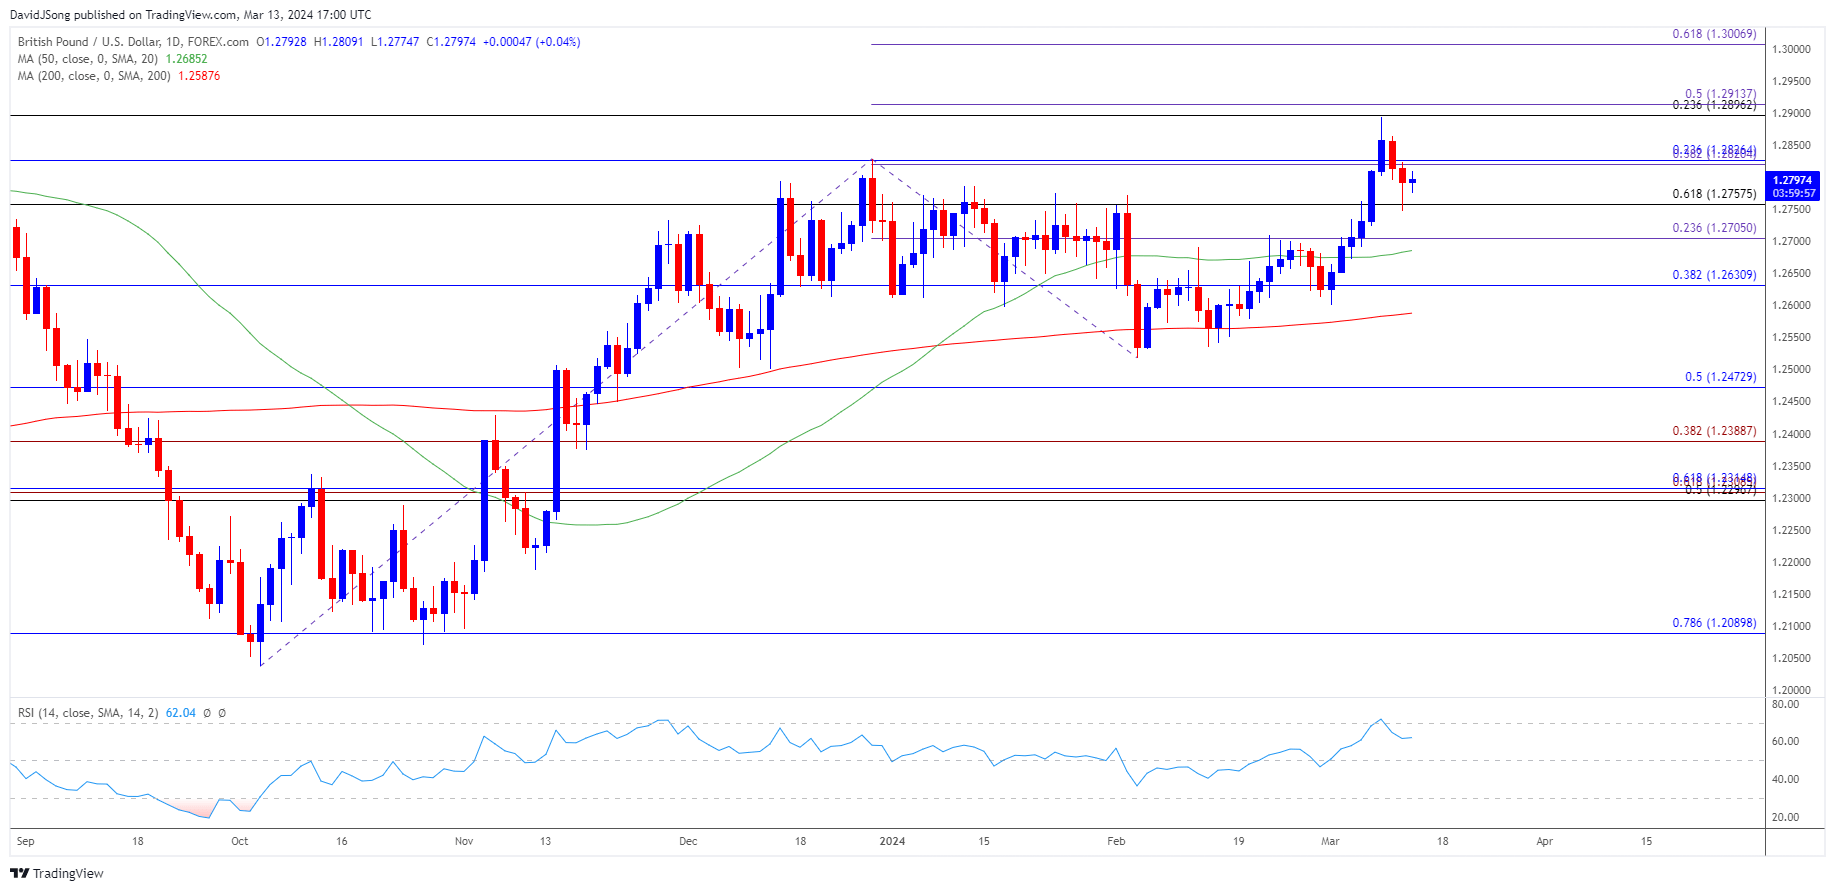Click price axis label 1.20000

click(x=1791, y=690)
